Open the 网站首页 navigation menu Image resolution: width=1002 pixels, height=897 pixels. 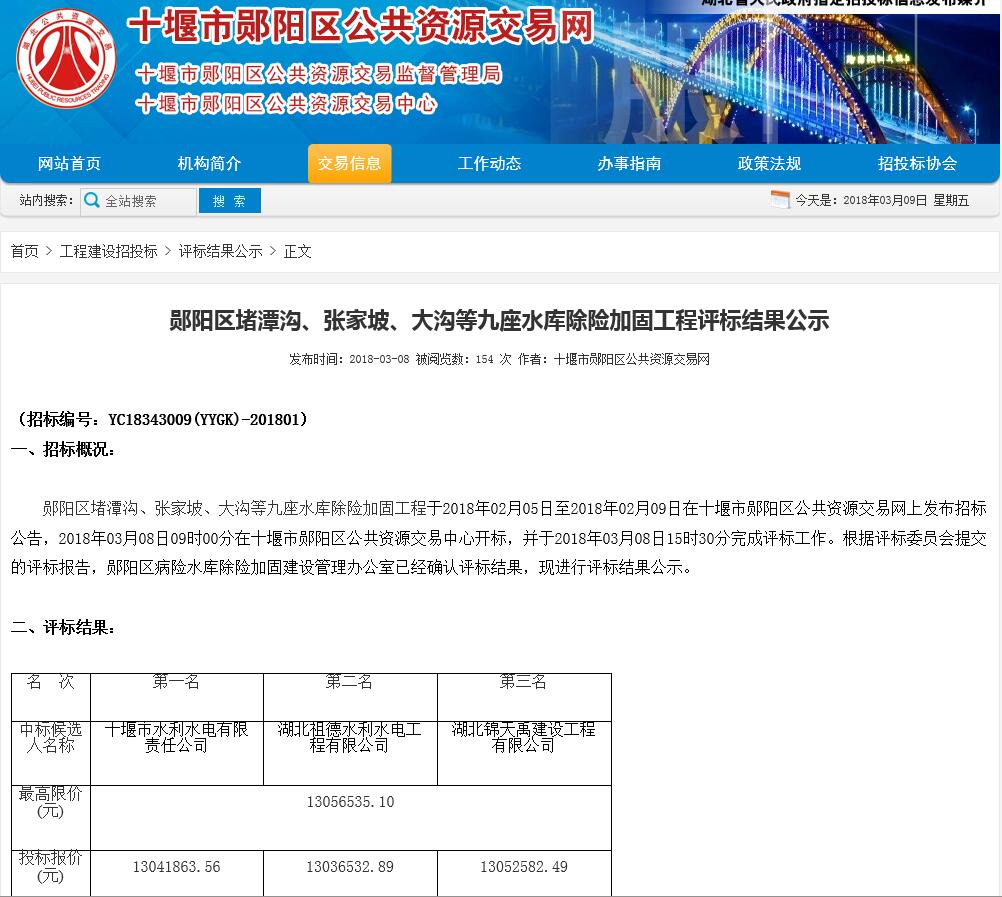tap(68, 163)
